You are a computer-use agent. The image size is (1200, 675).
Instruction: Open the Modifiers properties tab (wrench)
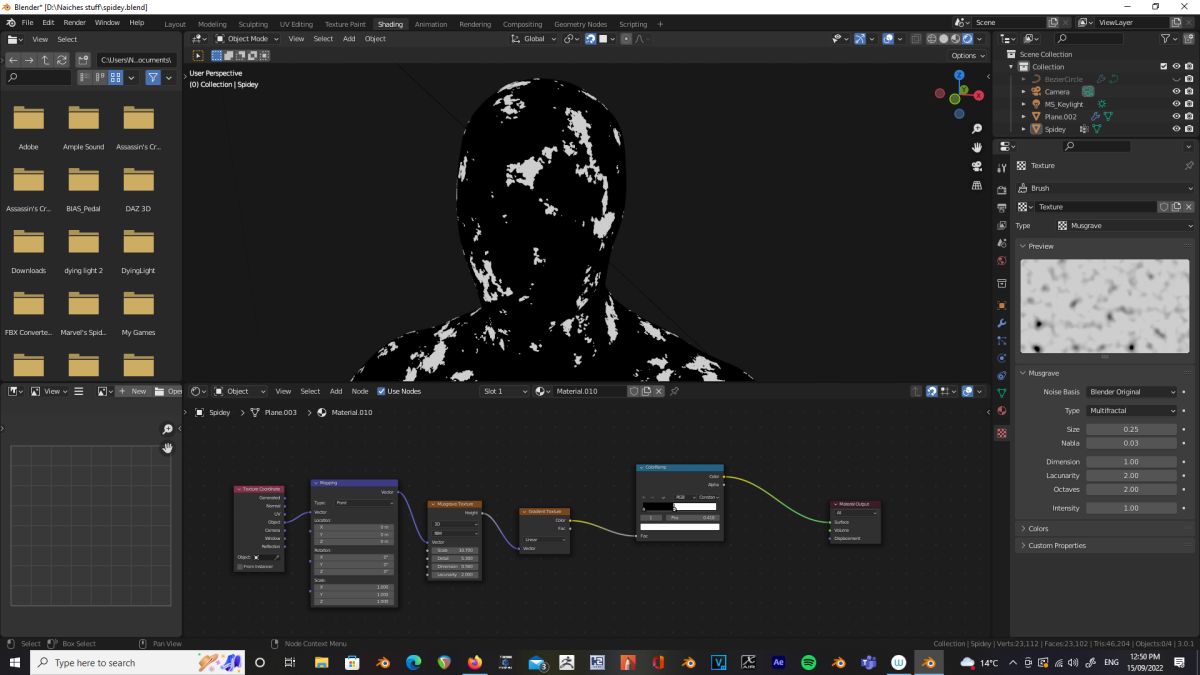pyautogui.click(x=1002, y=323)
